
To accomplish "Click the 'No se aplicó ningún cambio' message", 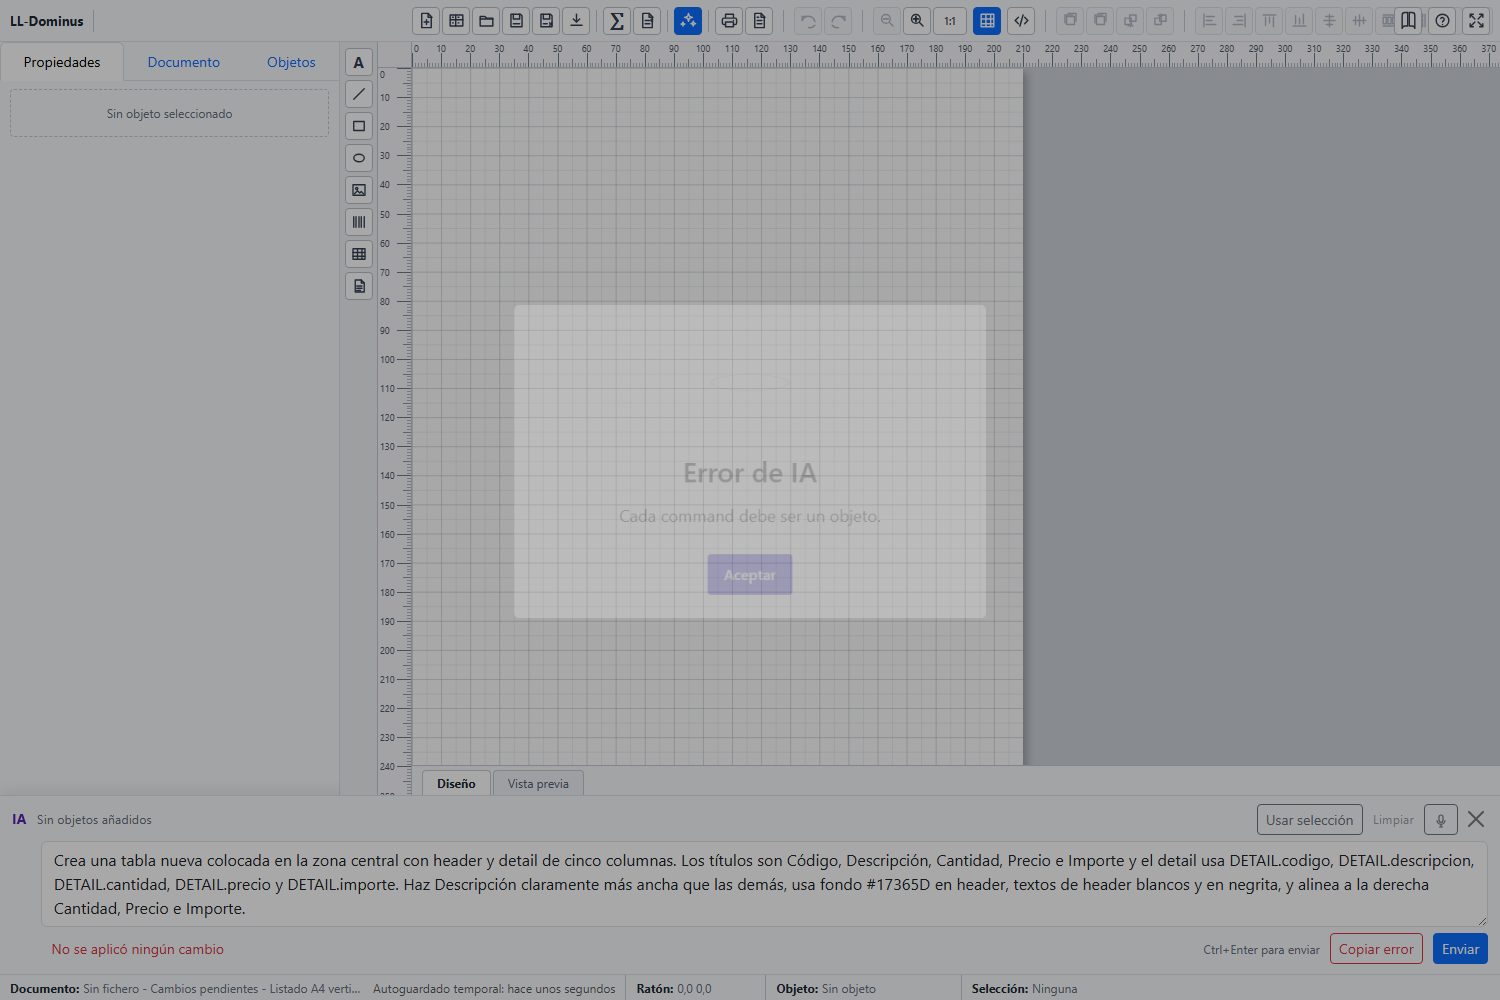I will pos(138,949).
